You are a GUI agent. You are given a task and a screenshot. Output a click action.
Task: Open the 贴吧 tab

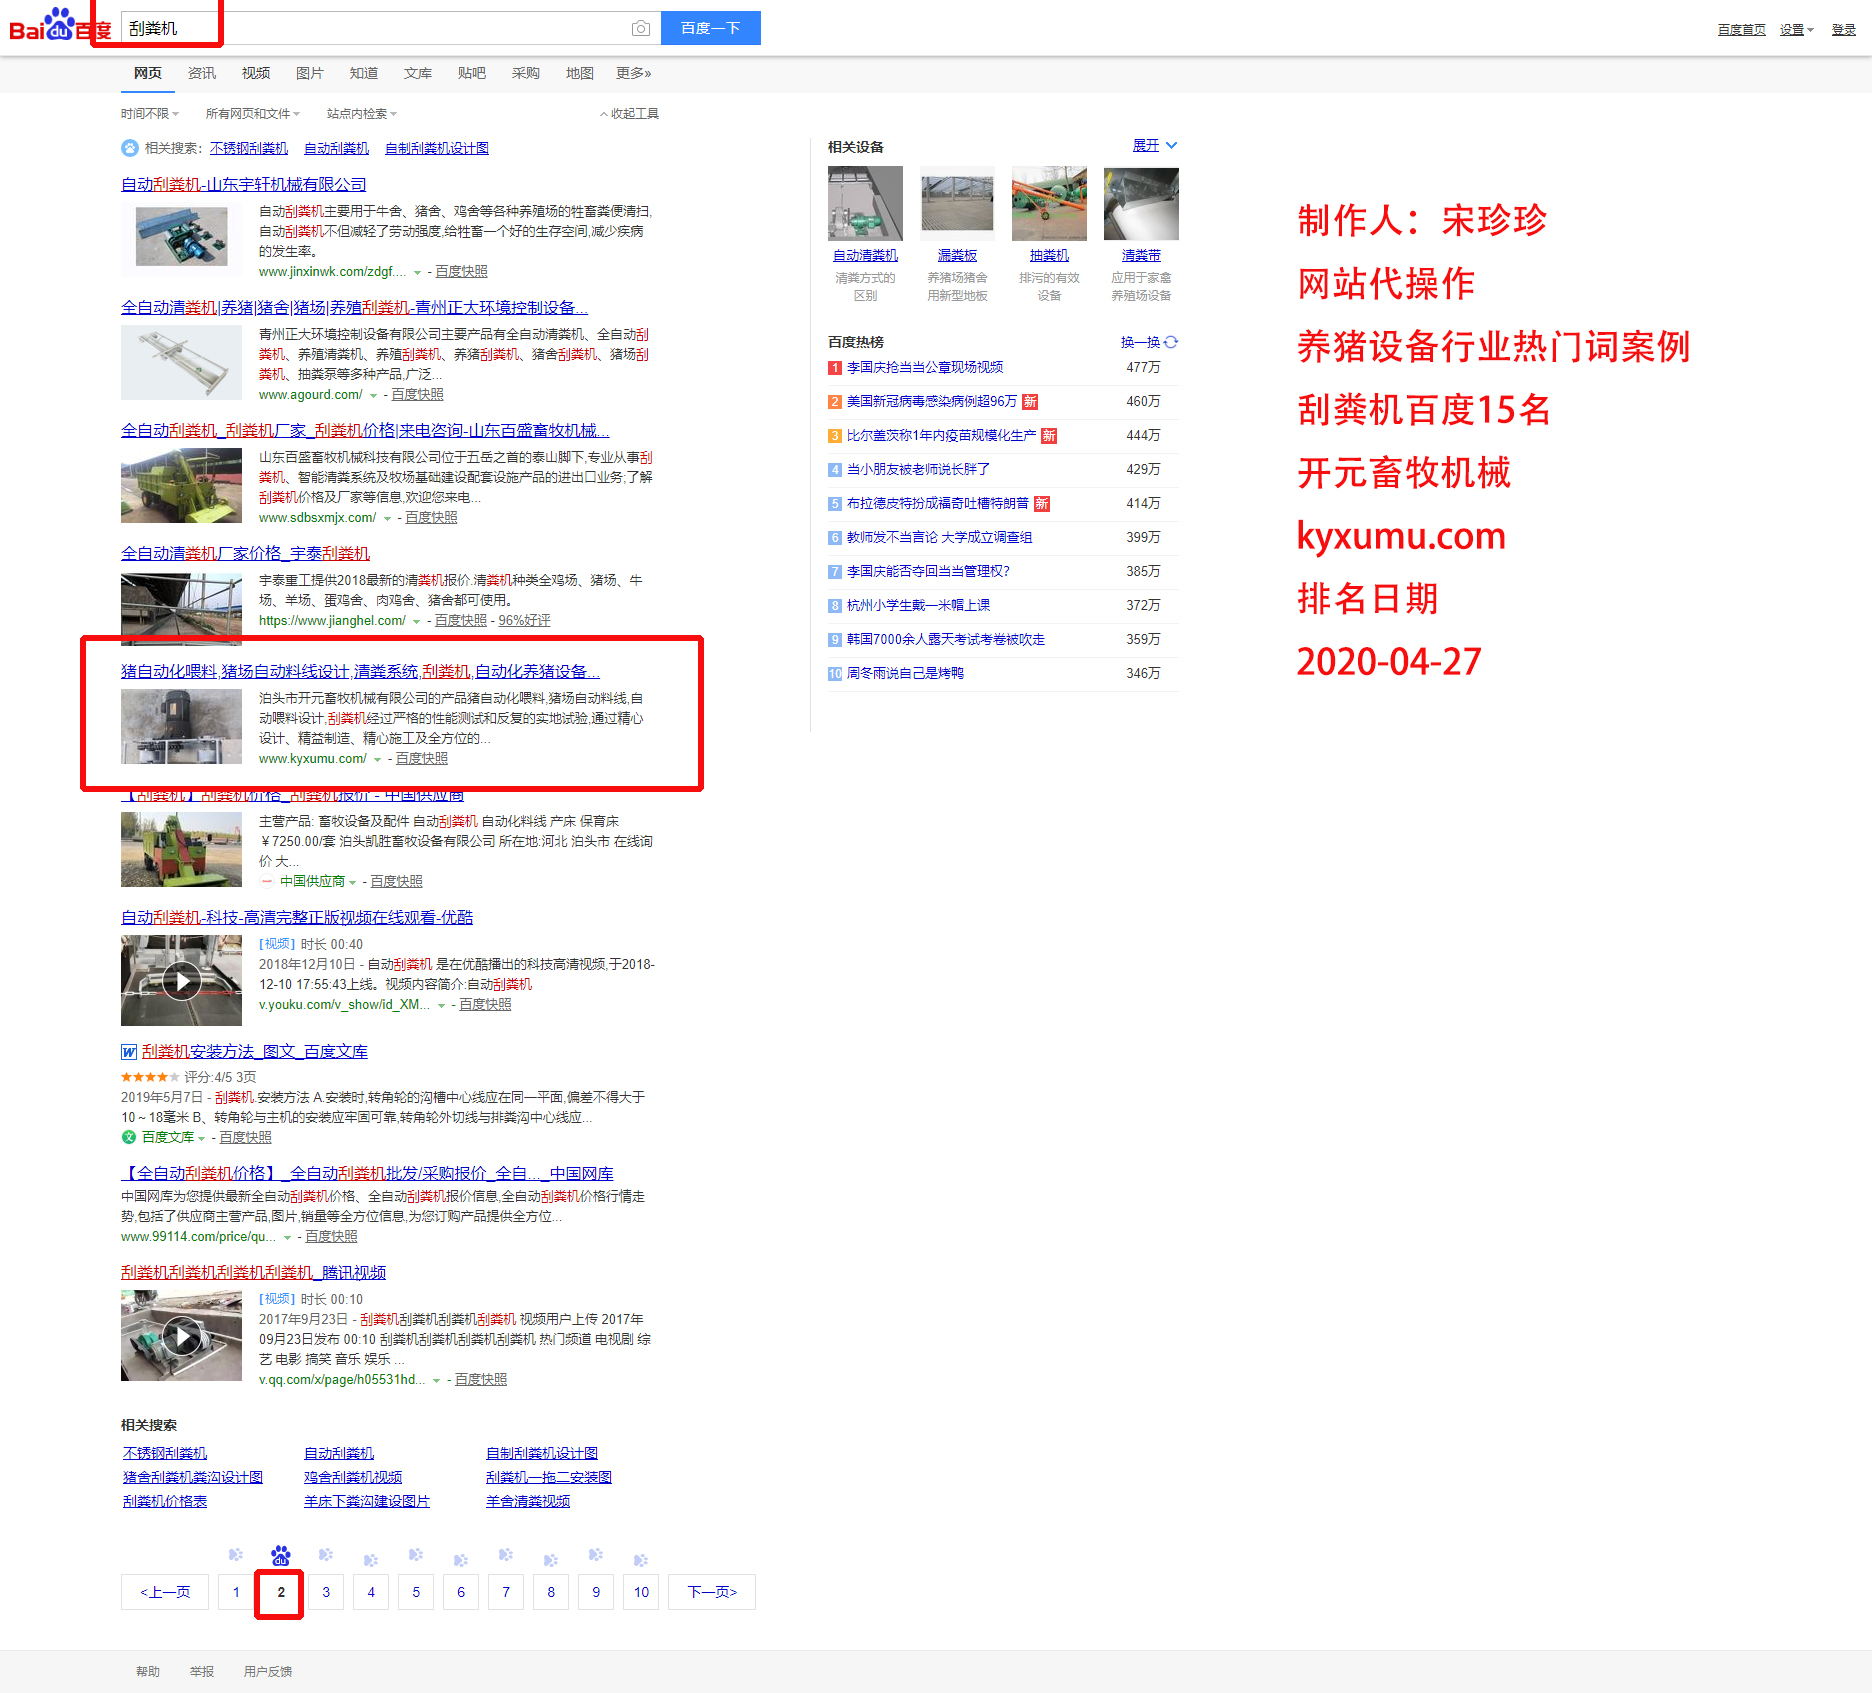pos(472,73)
